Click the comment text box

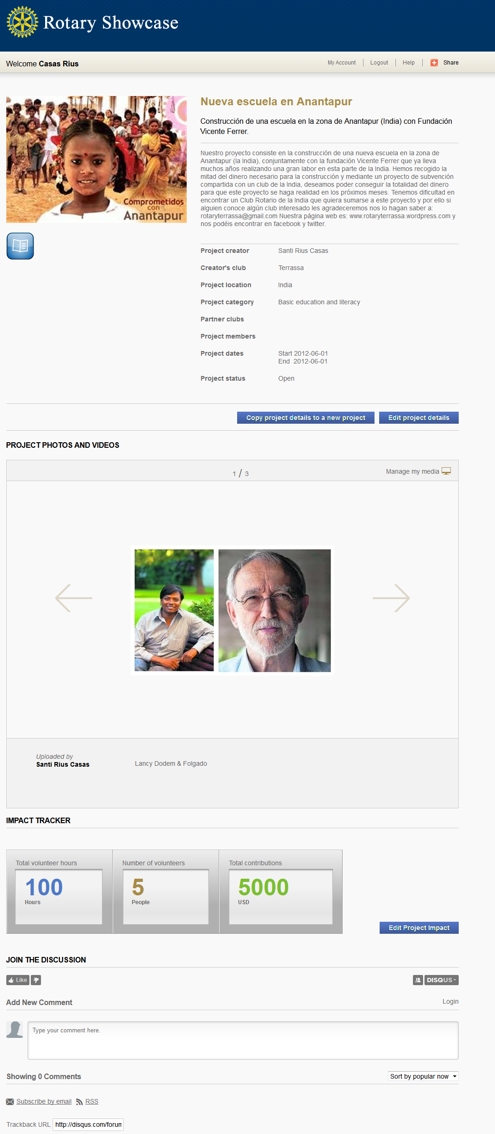pyautogui.click(x=243, y=1040)
